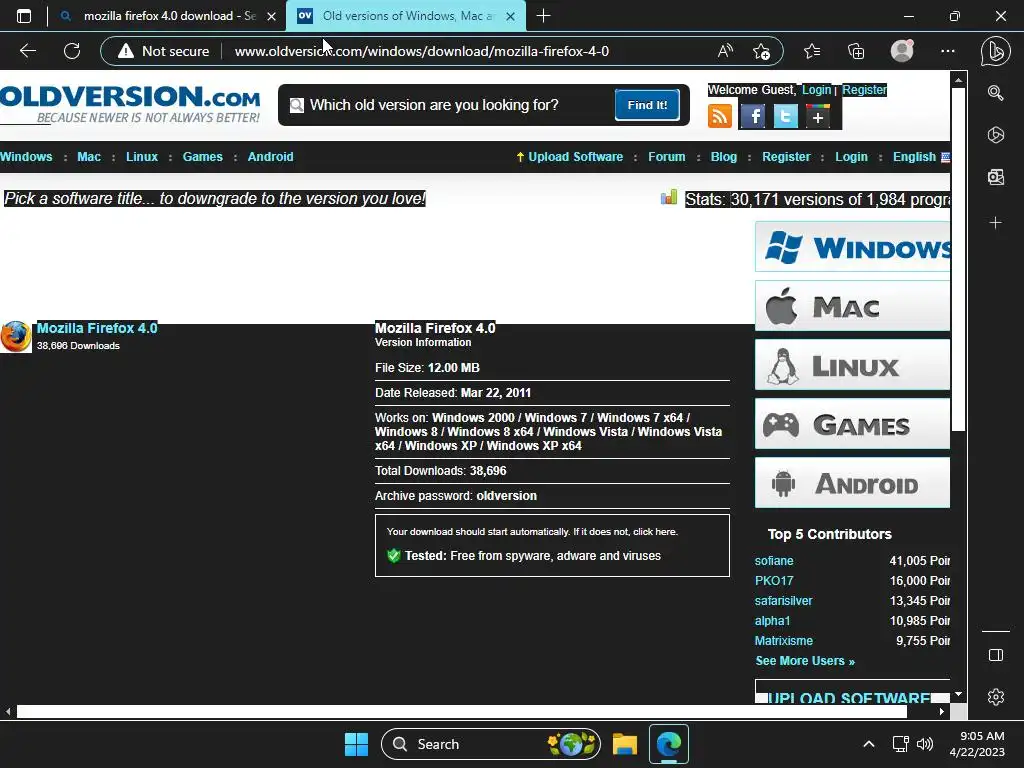Focus the old version search field
Screen dimensions: 1024x768
coord(451,105)
